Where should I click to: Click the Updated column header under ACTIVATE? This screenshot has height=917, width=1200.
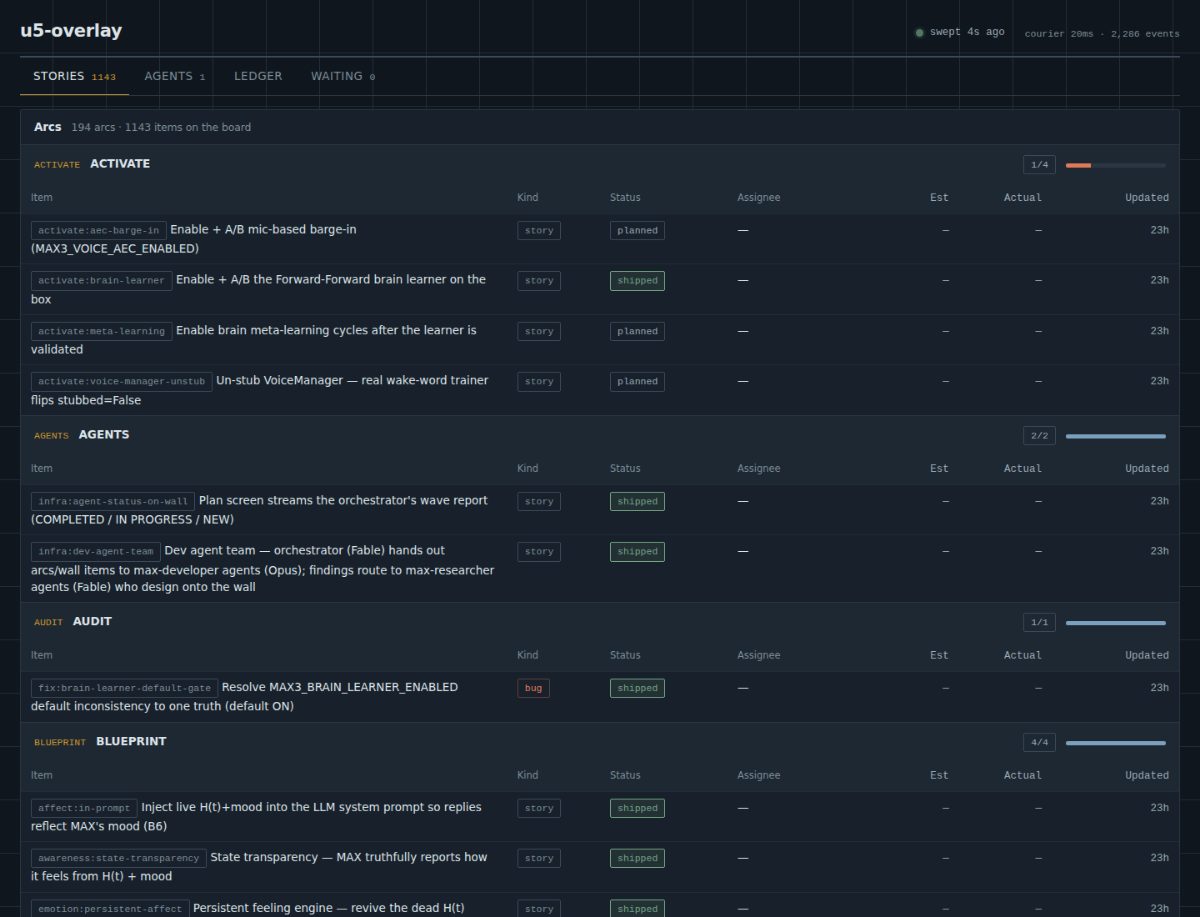click(x=1147, y=198)
